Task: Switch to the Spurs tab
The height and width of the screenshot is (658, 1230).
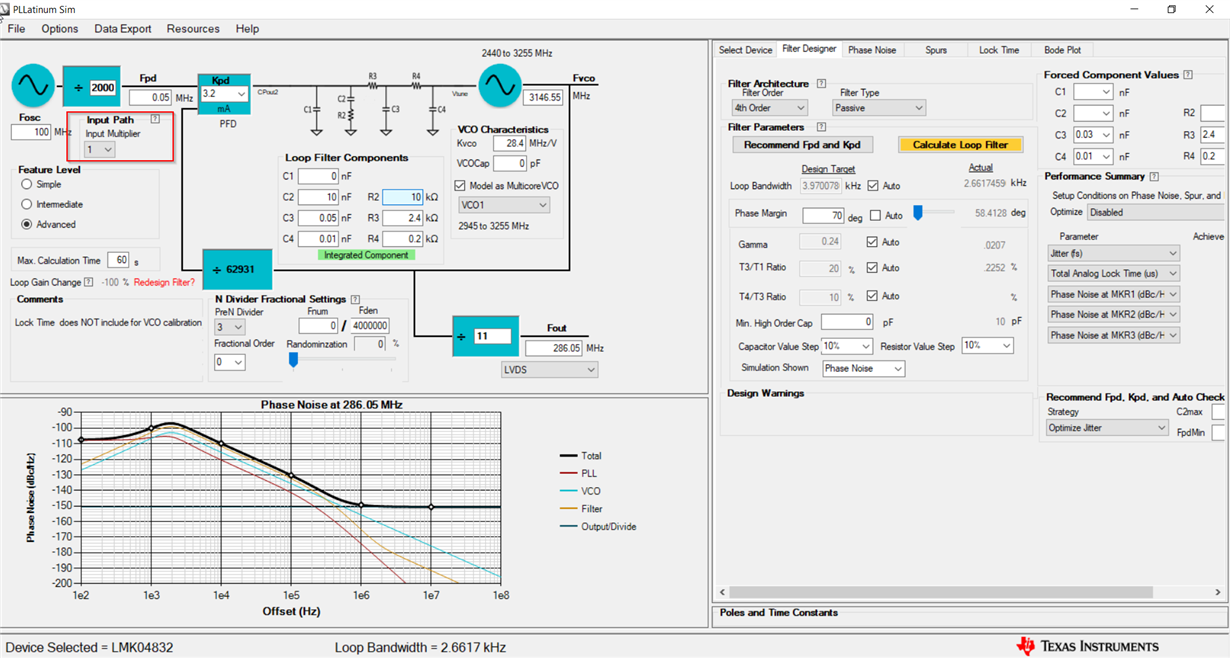Action: pos(936,50)
